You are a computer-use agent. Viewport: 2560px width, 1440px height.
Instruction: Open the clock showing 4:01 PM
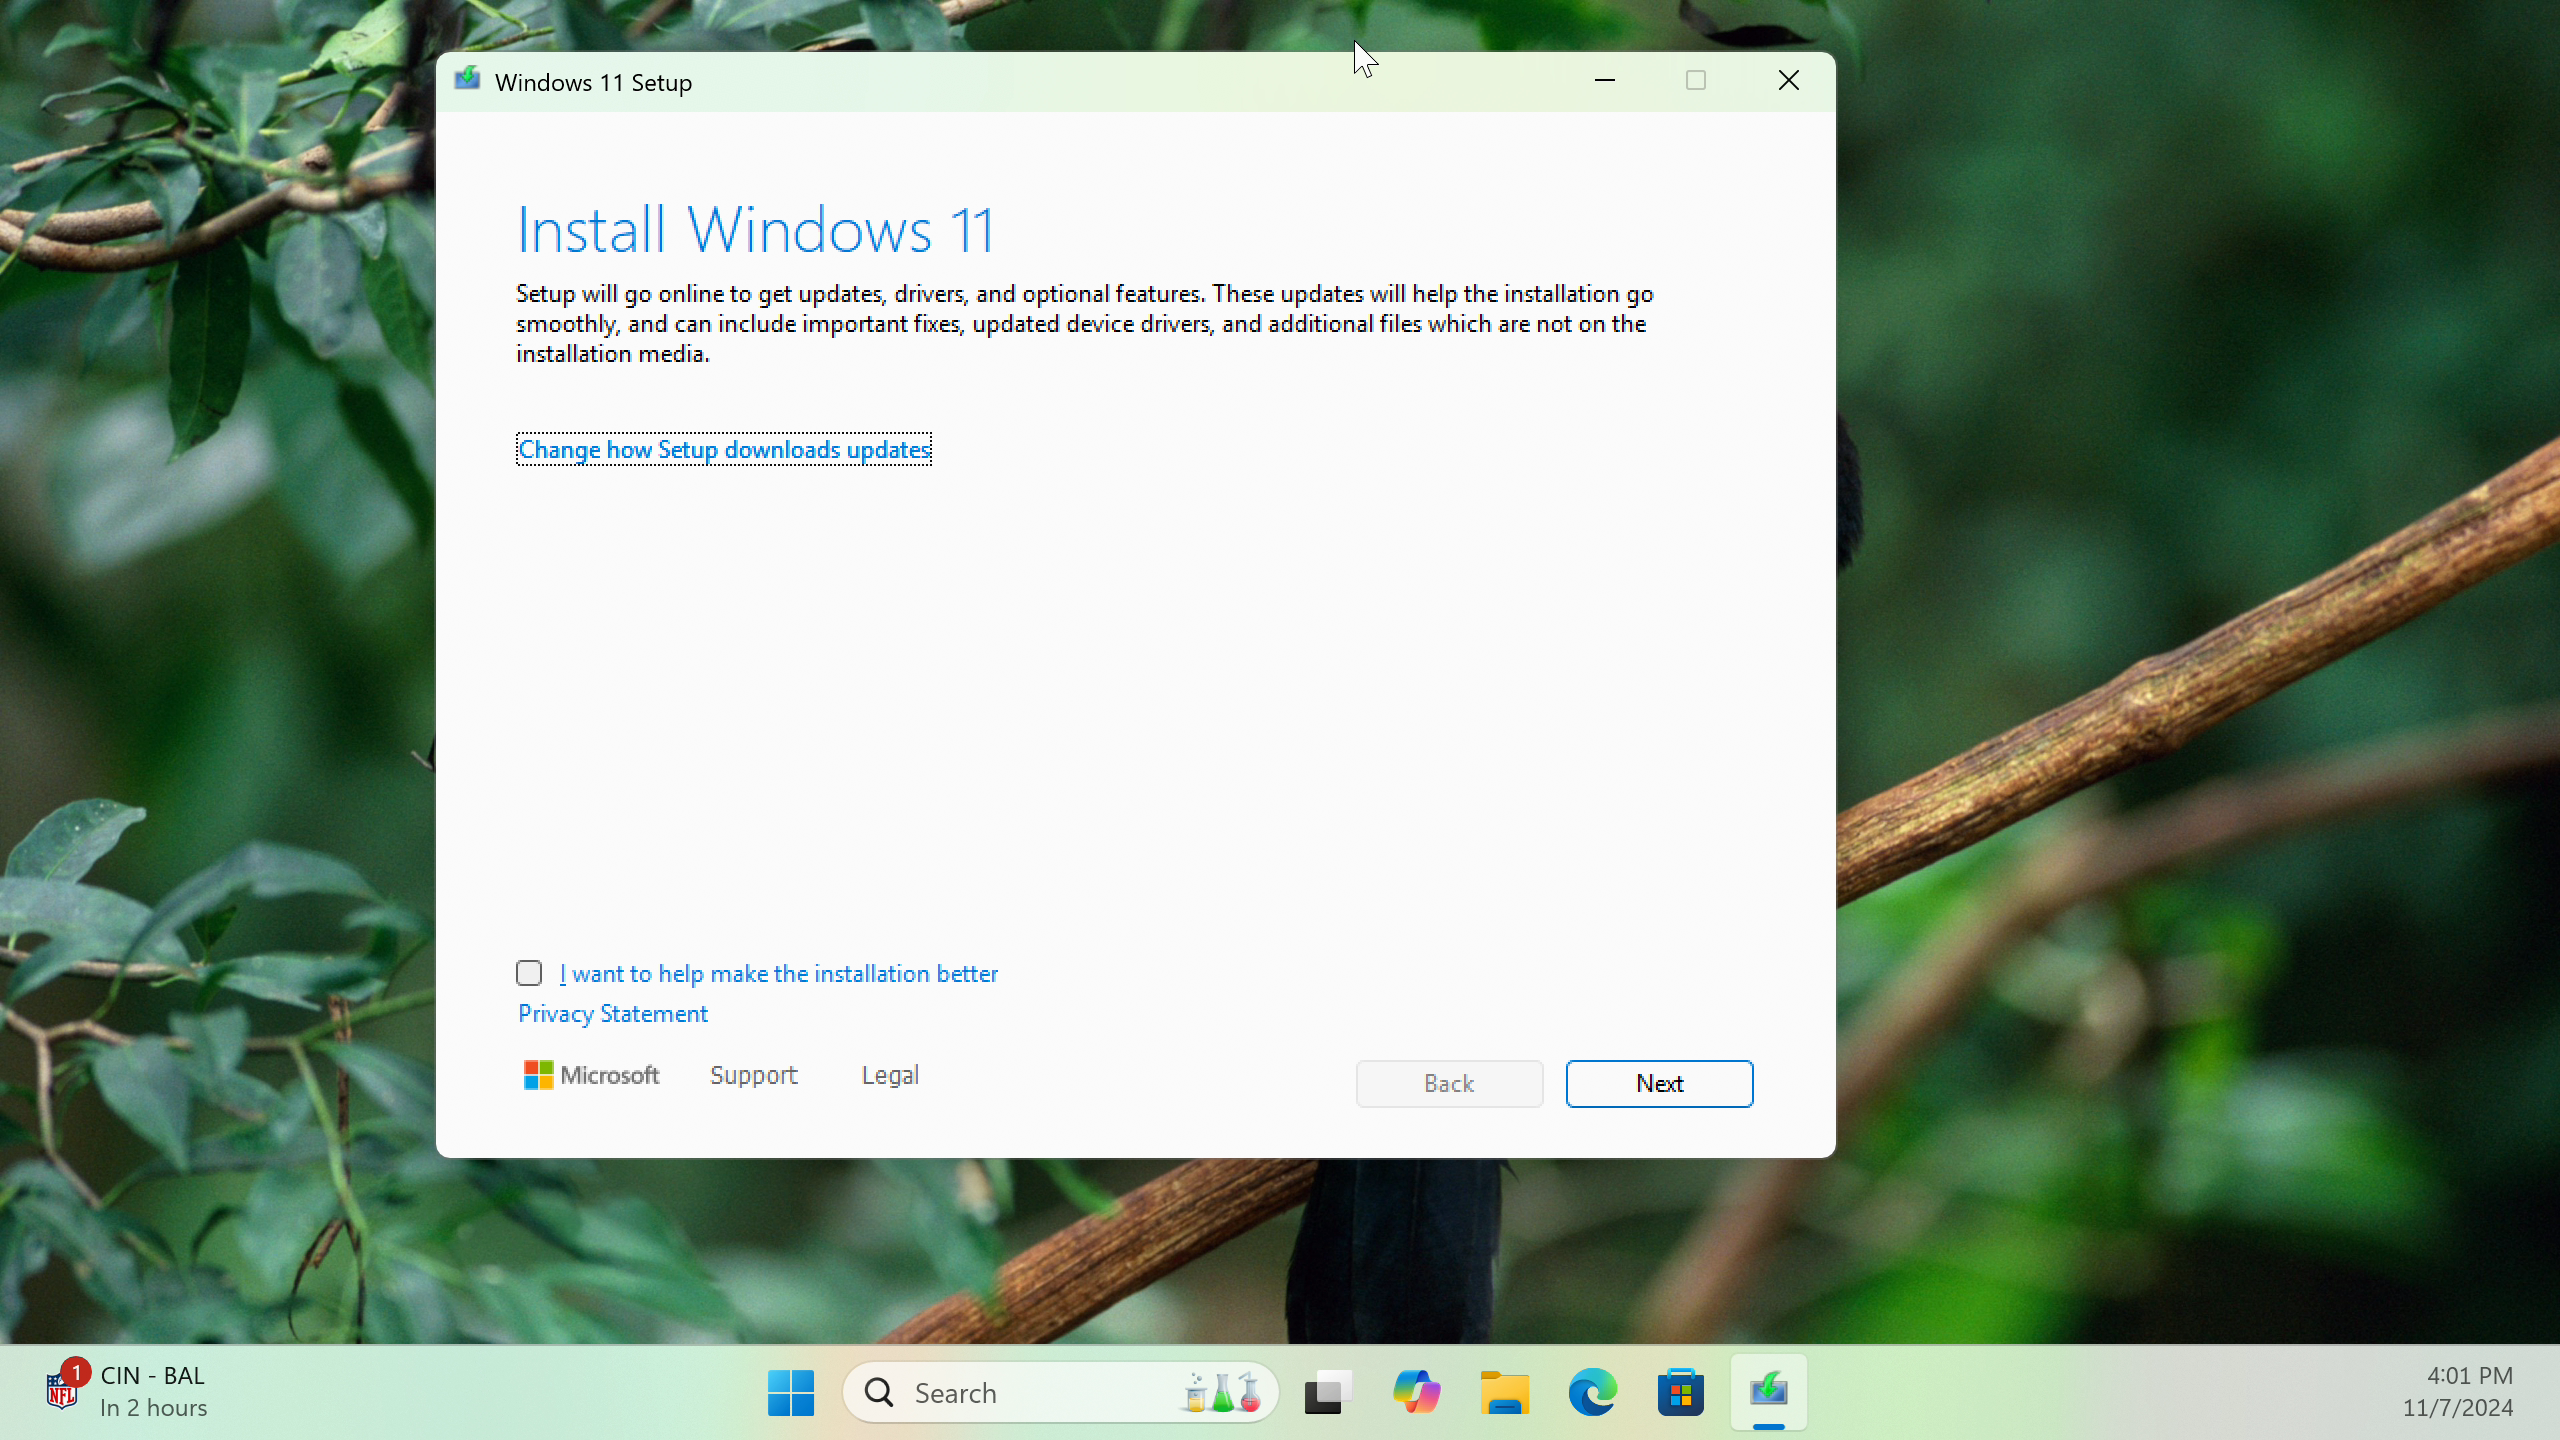pos(2458,1392)
